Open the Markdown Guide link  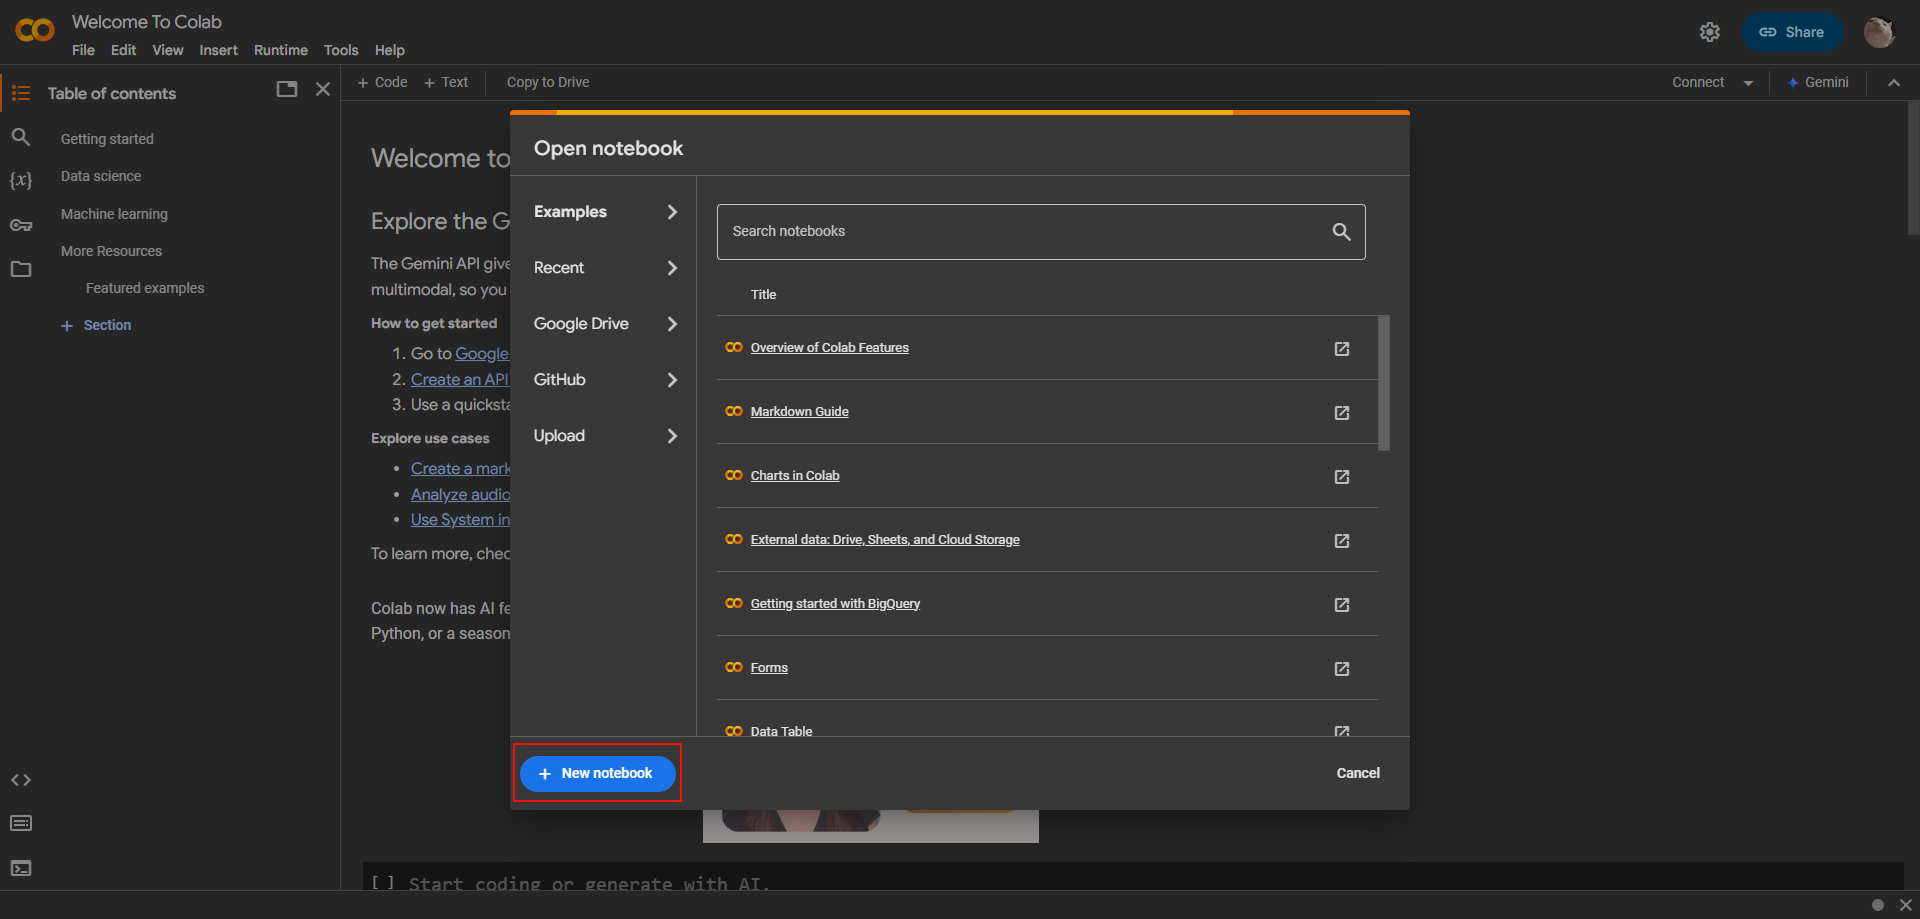tap(800, 412)
